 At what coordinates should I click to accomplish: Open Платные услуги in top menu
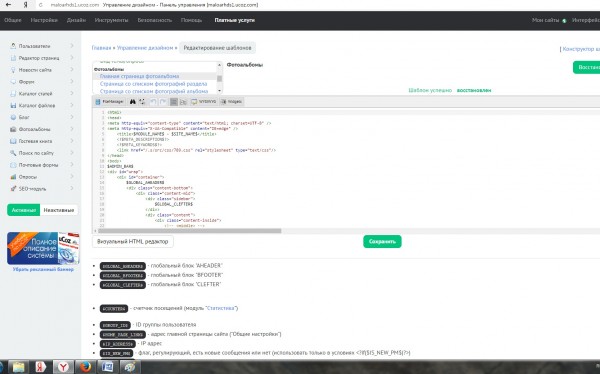click(x=235, y=20)
